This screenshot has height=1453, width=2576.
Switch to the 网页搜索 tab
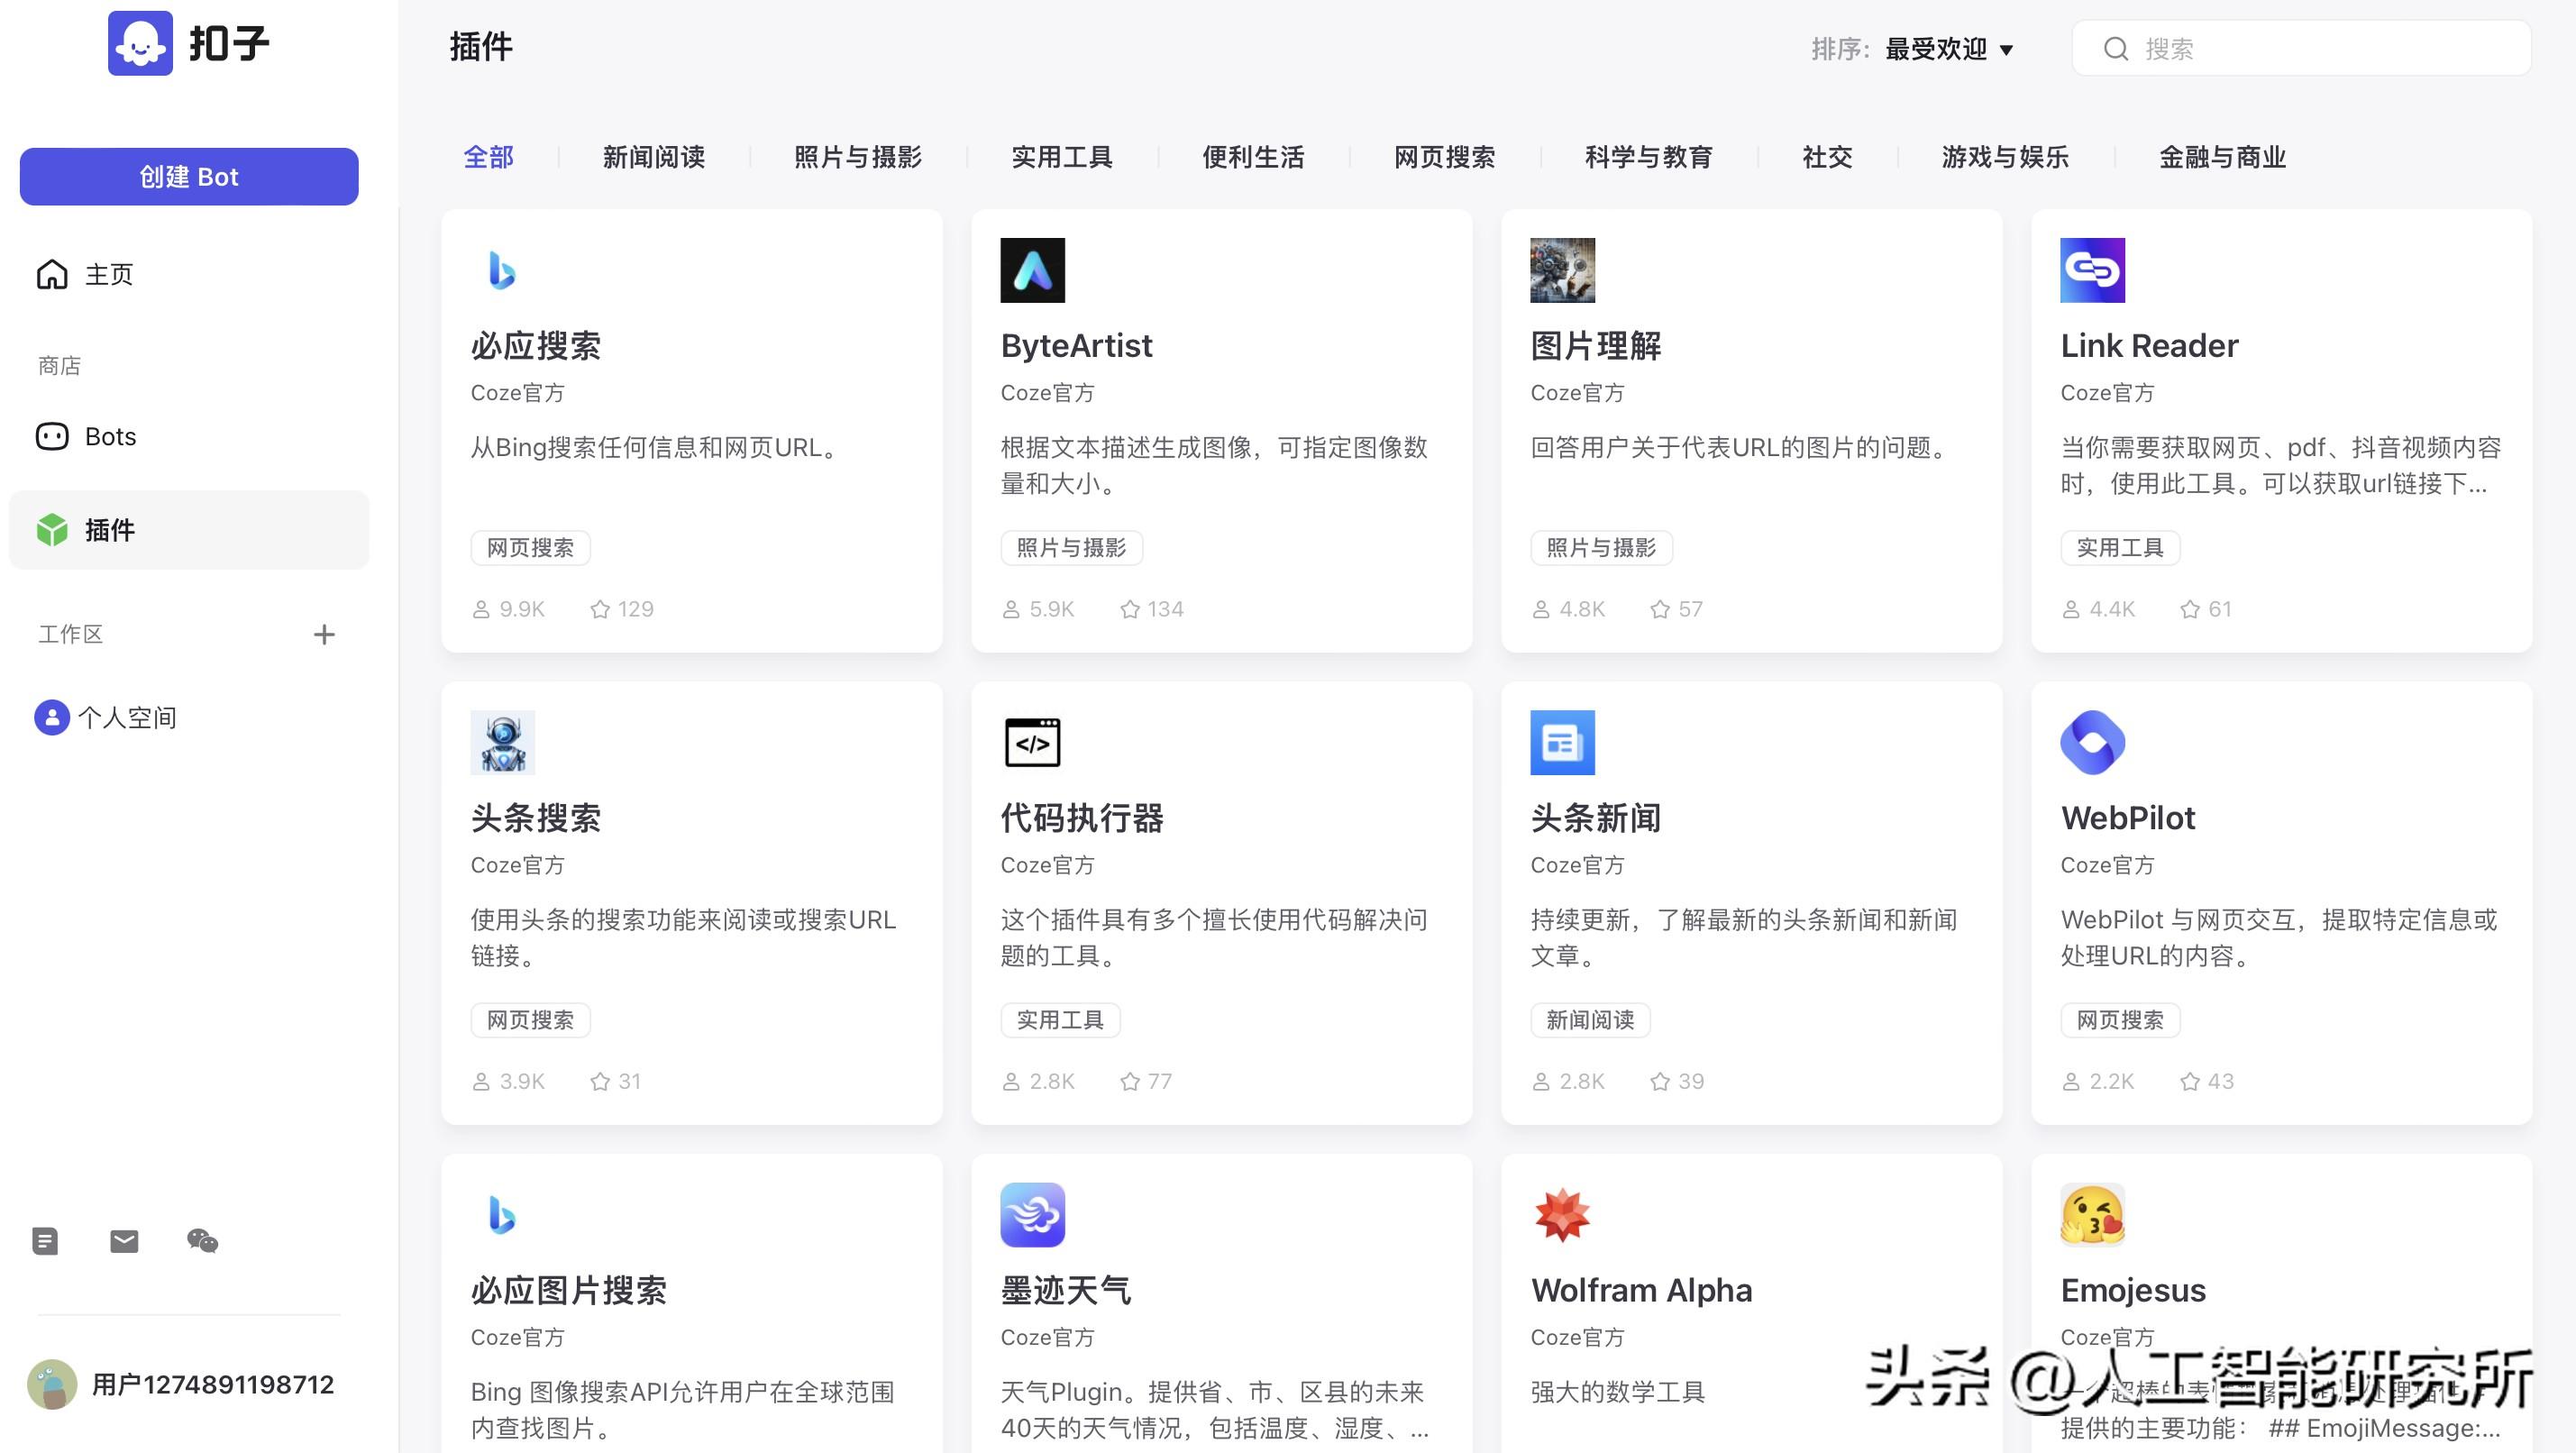(1445, 157)
